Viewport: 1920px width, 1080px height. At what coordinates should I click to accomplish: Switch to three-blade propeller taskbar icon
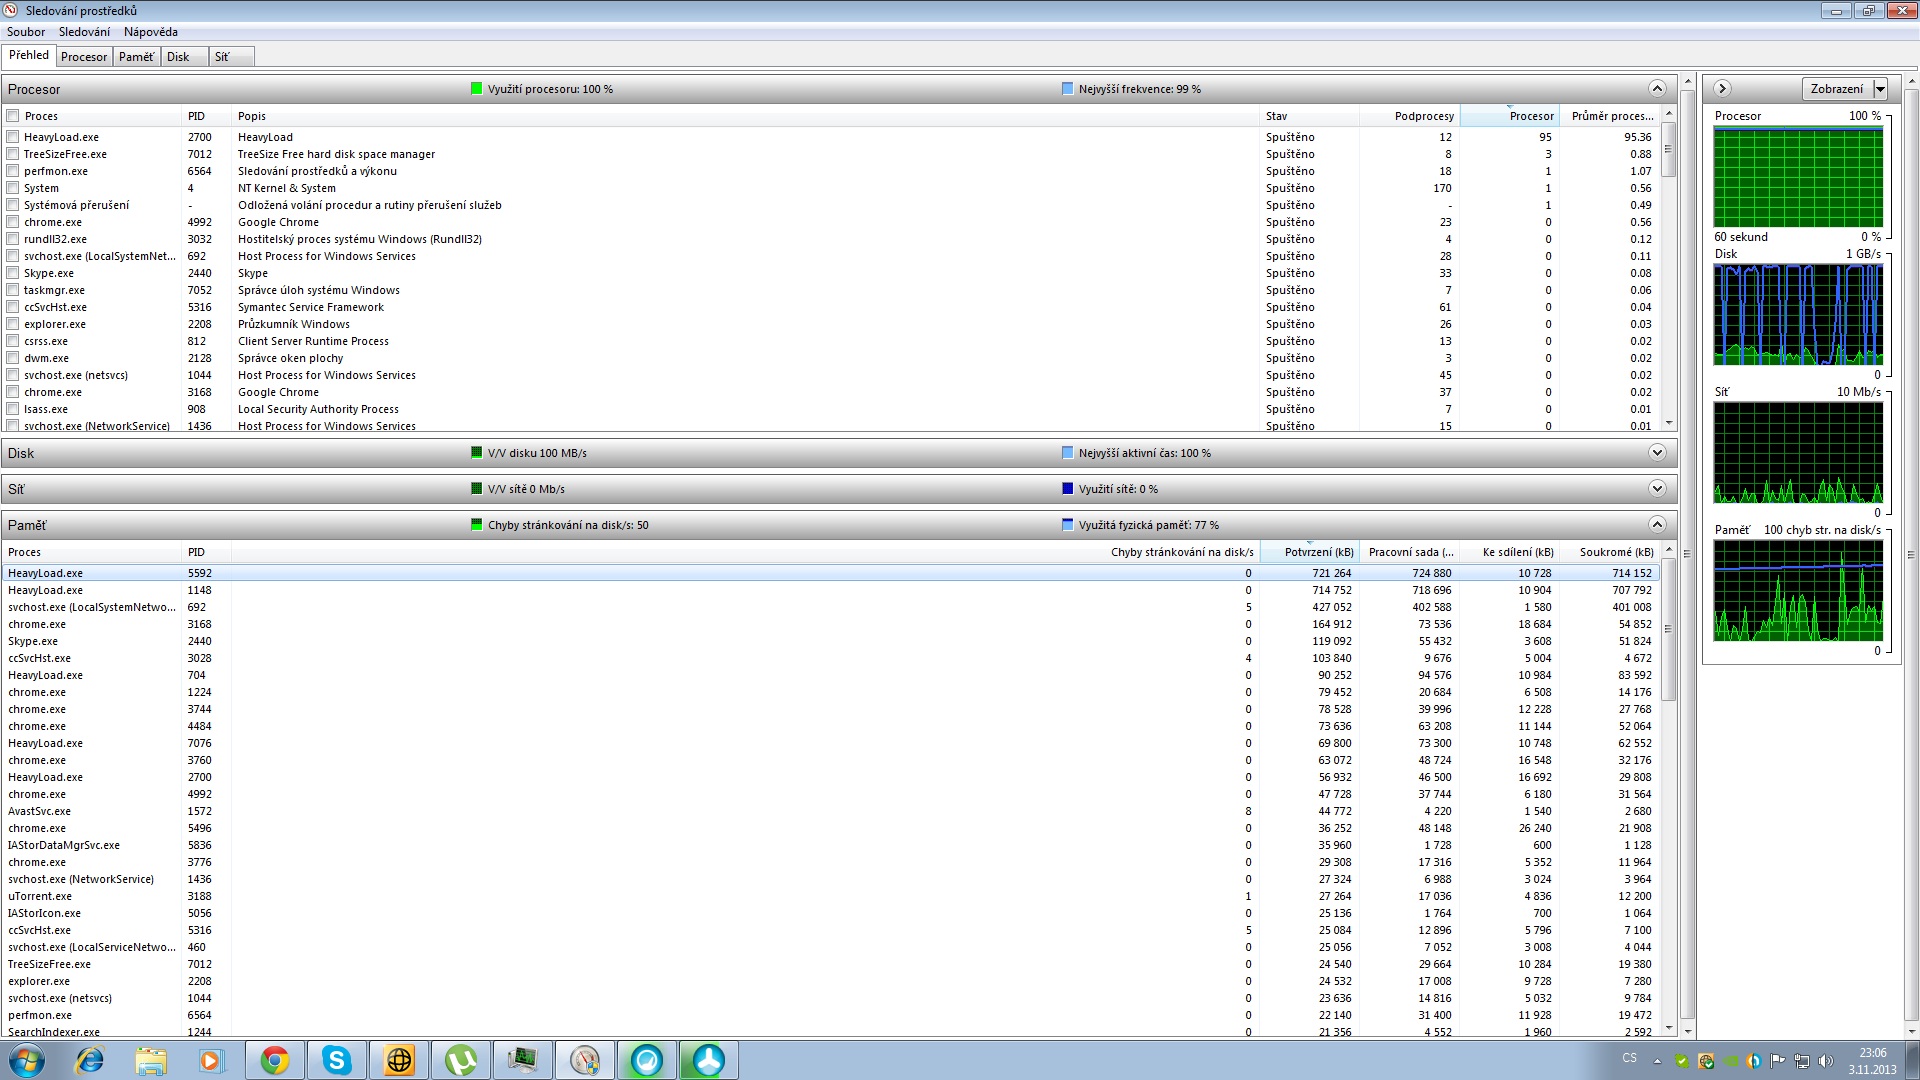click(709, 1060)
